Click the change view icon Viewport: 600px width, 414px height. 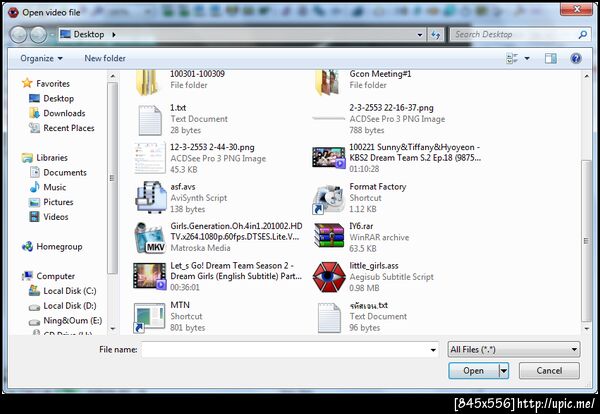tap(512, 59)
